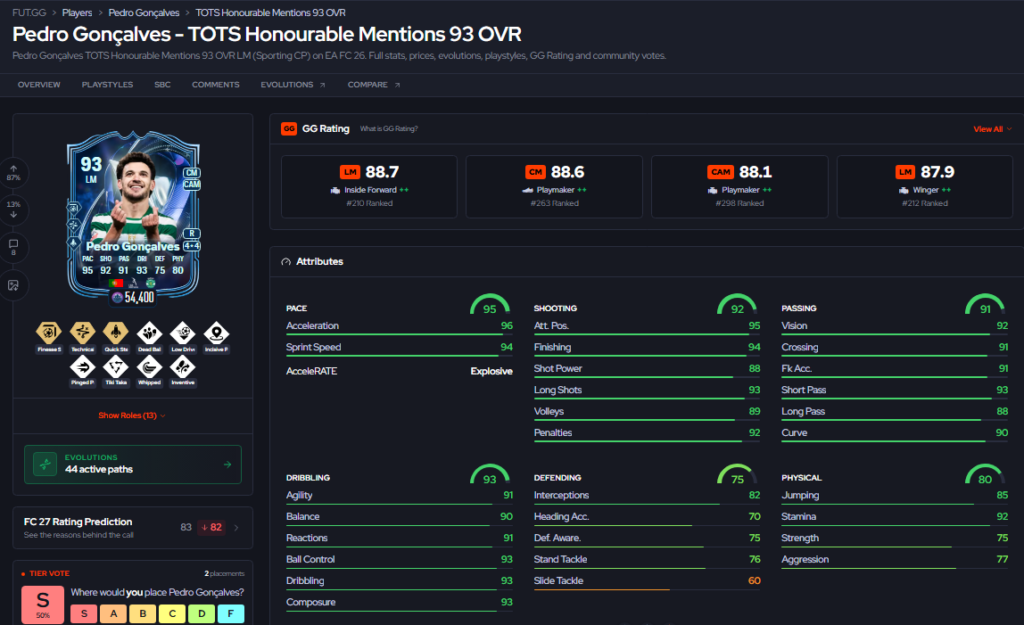Vote tier A for Pedro Gonçalves
Screen dimensions: 1024x625
pos(114,613)
